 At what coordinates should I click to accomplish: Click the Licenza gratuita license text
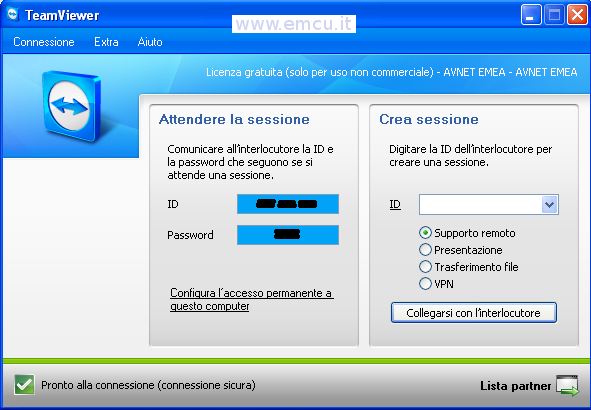[x=392, y=72]
